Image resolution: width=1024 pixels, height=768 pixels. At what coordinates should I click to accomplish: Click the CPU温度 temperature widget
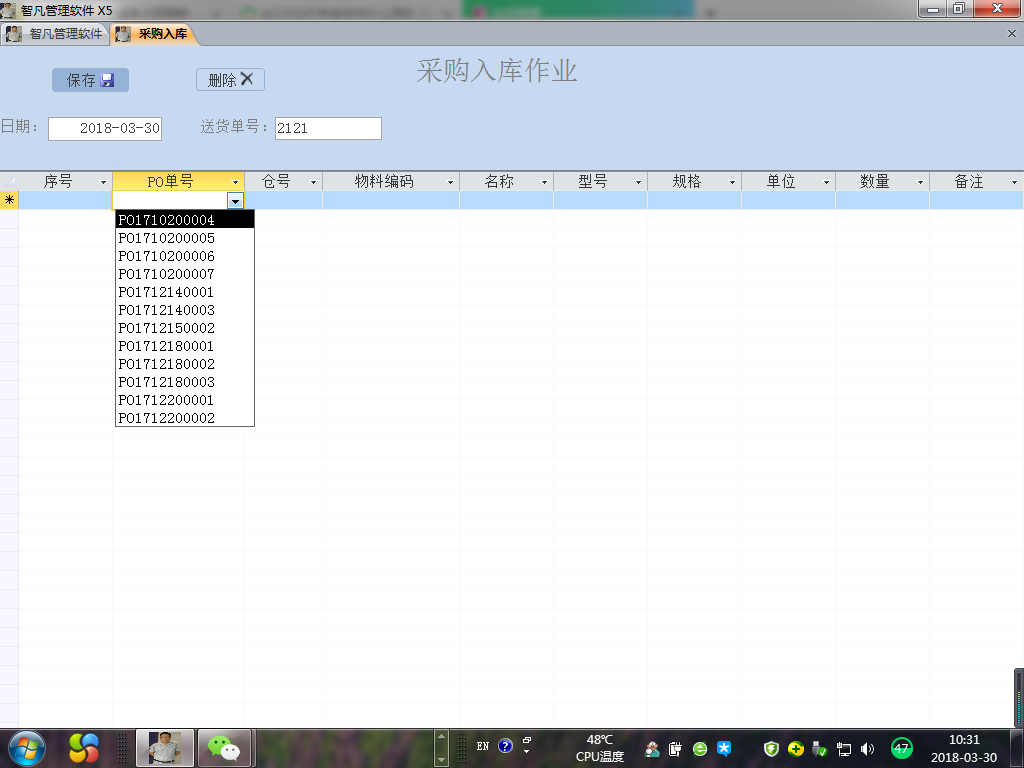[600, 748]
